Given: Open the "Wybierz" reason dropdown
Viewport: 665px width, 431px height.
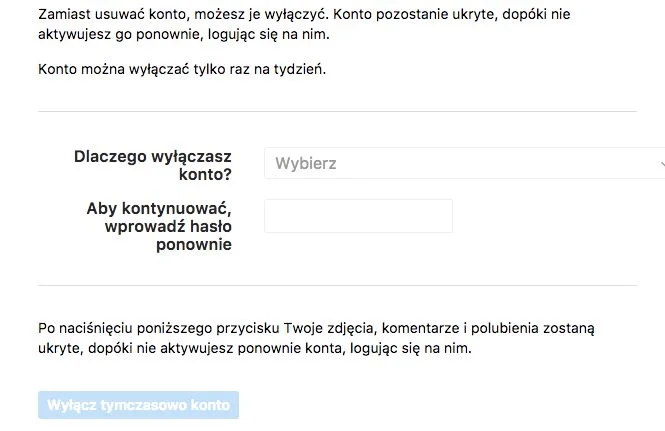Looking at the screenshot, I should coord(464,163).
